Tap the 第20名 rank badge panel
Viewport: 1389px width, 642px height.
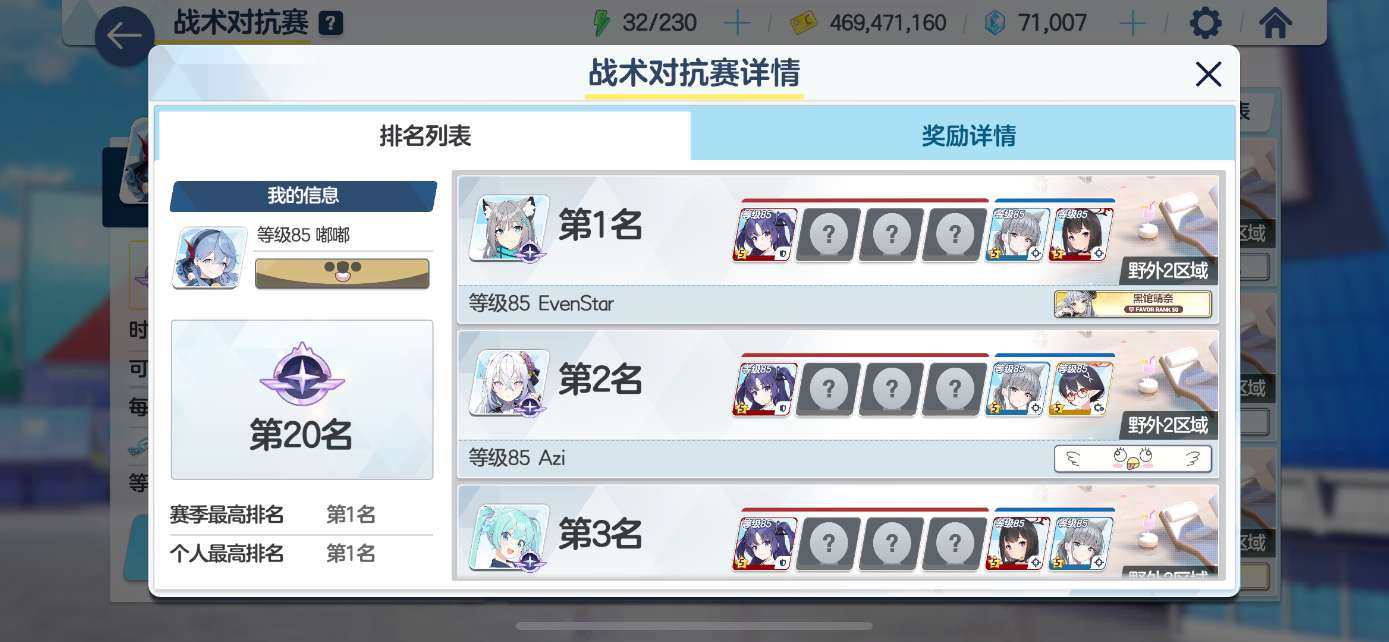(302, 400)
